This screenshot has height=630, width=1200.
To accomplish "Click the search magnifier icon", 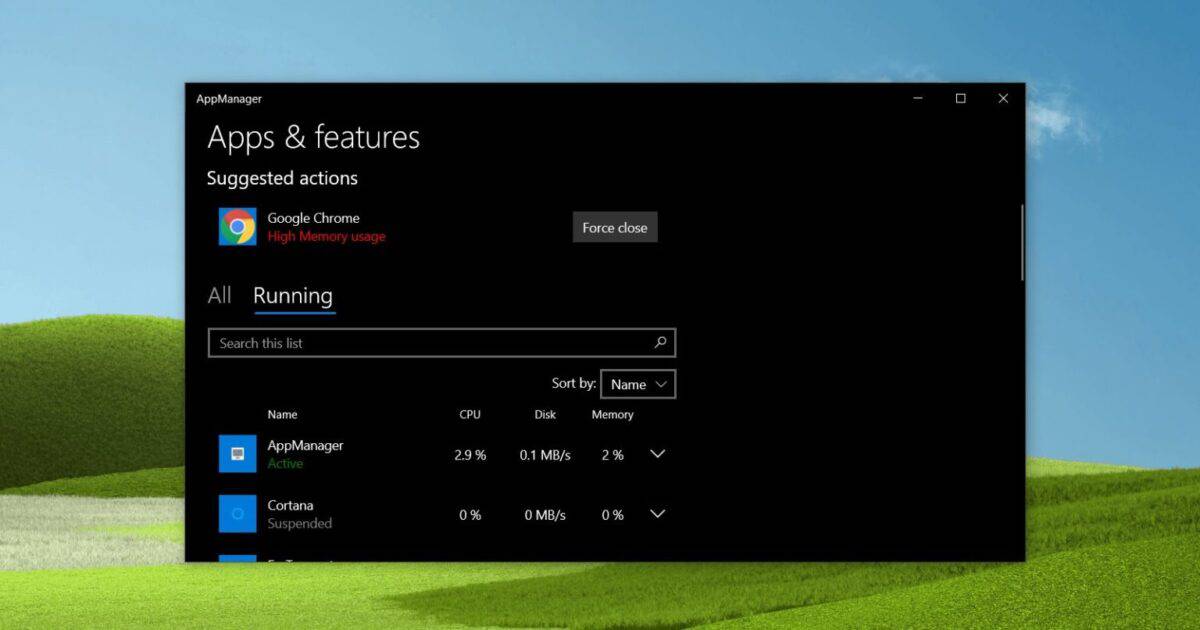I will coord(660,342).
